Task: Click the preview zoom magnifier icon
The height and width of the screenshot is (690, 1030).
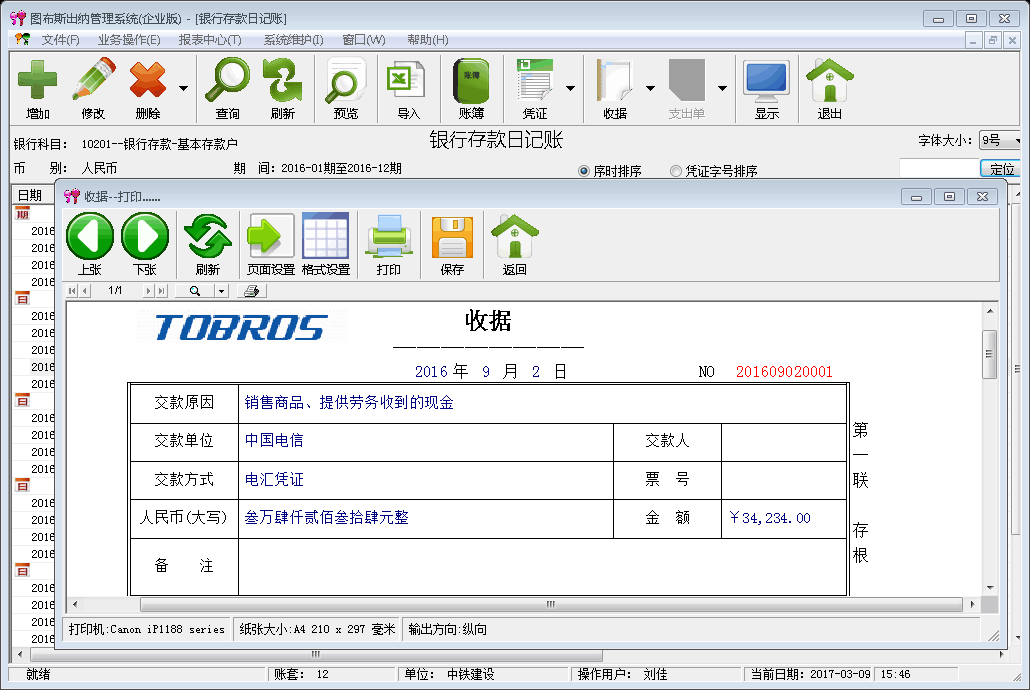Action: click(195, 290)
